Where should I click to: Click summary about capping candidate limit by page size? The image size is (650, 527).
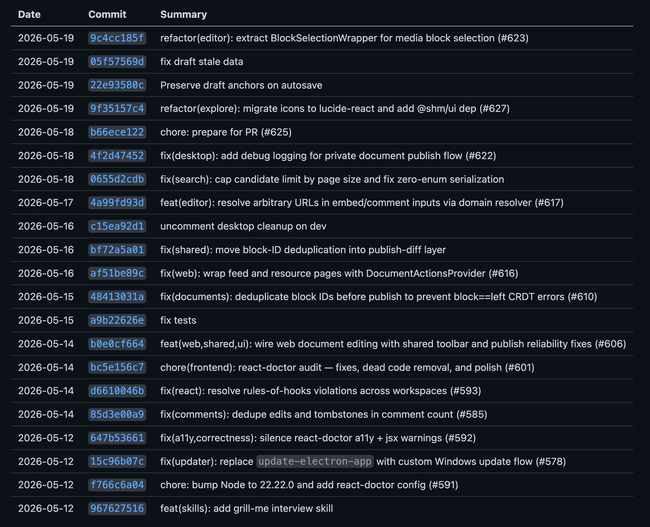[332, 179]
